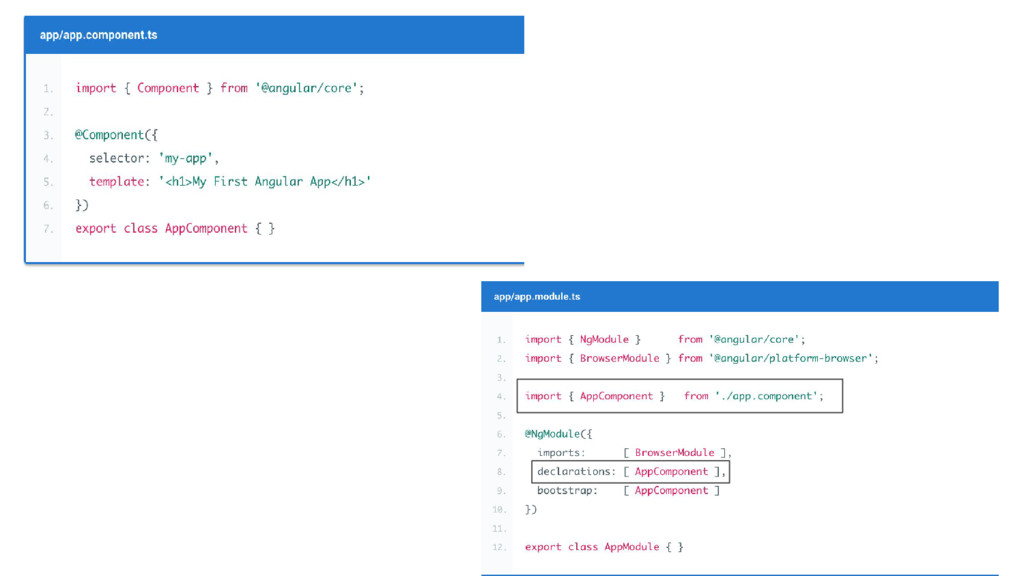Viewport: 1024px width, 576px height.
Task: Click line number 12 in app.module.ts
Action: (x=499, y=547)
